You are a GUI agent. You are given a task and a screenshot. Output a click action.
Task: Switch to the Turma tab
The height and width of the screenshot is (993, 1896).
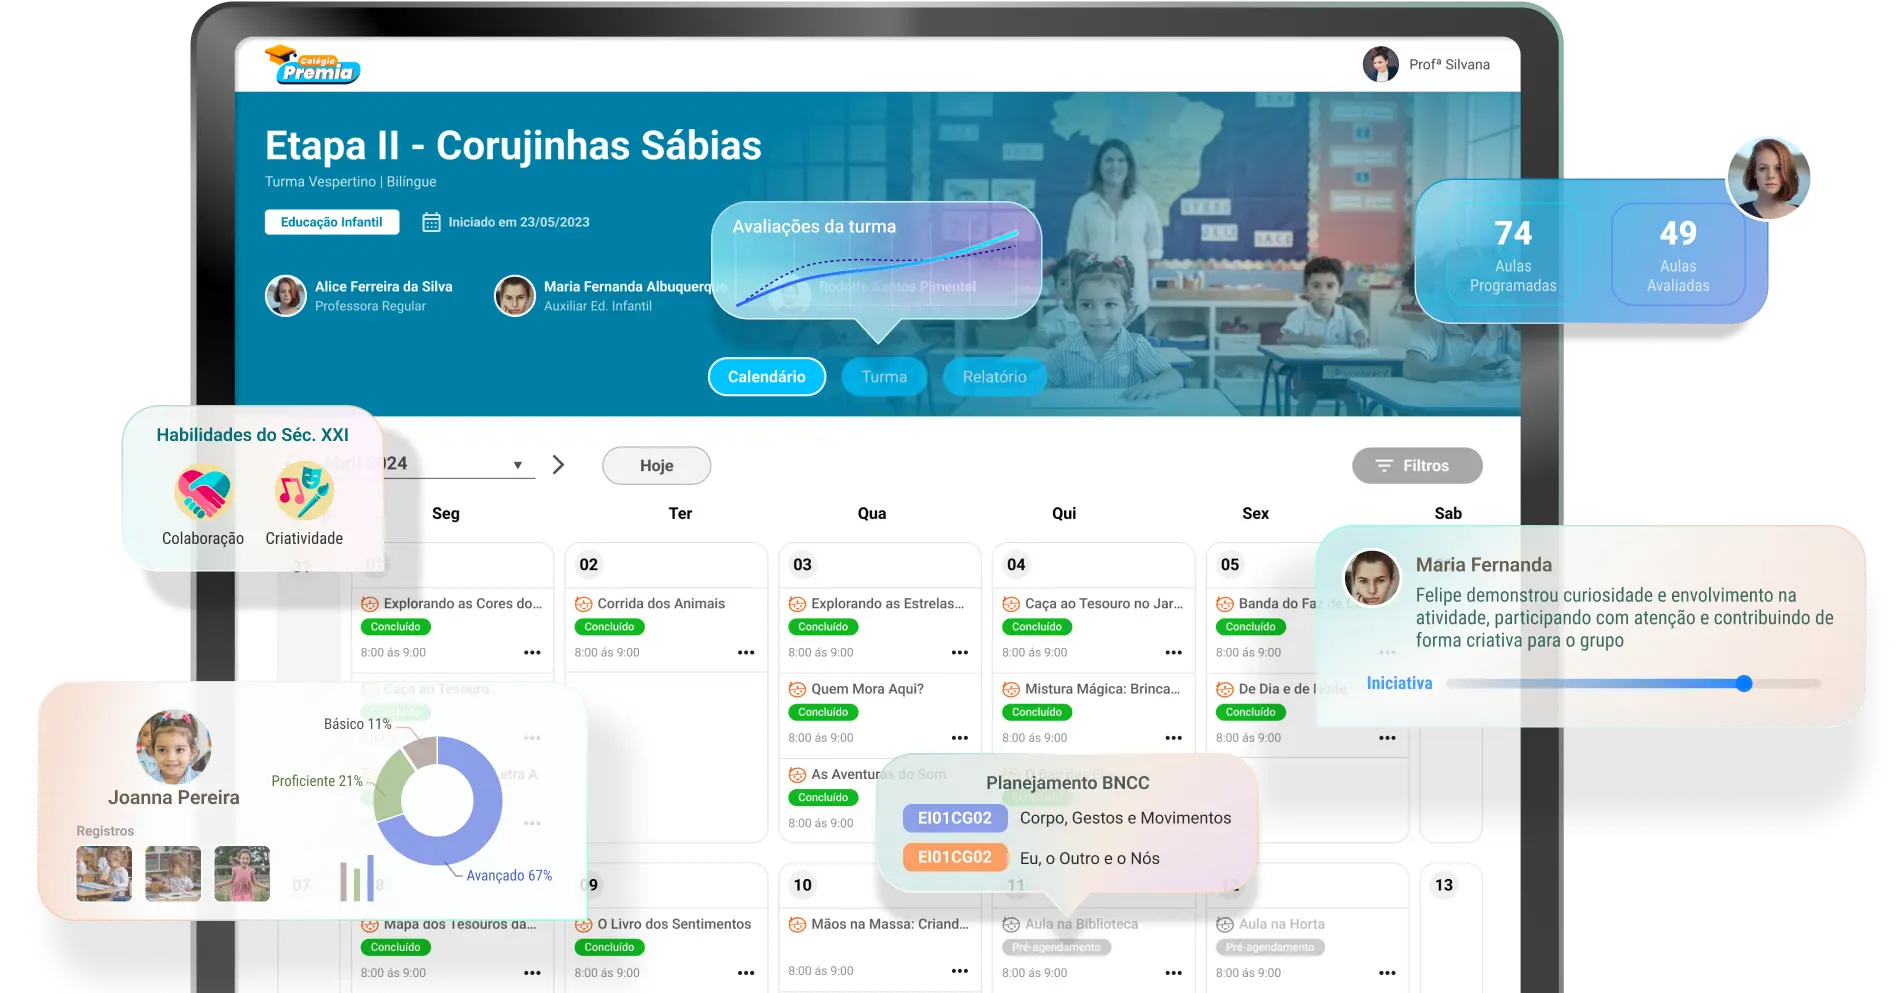click(884, 377)
